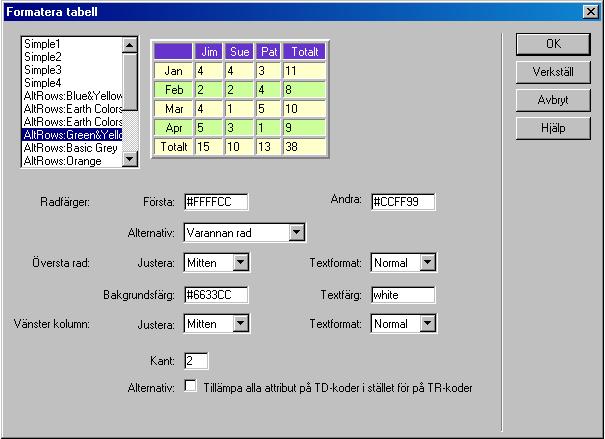Click the OK button
The image size is (605, 439).
553,44
